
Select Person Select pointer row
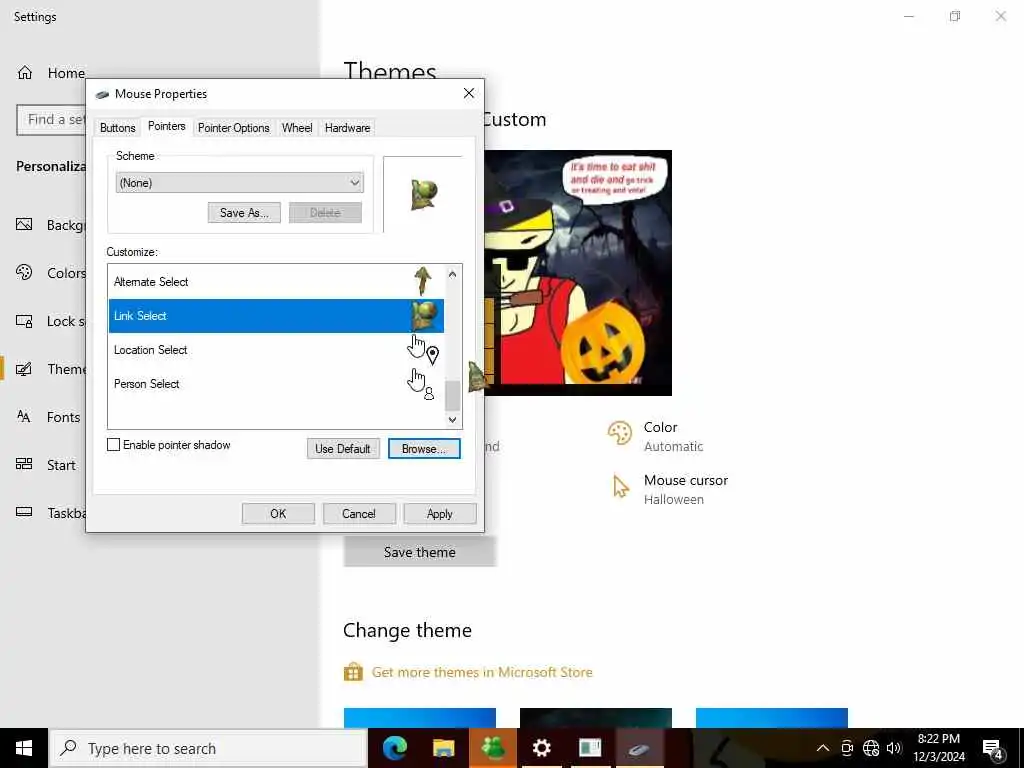pyautogui.click(x=276, y=384)
